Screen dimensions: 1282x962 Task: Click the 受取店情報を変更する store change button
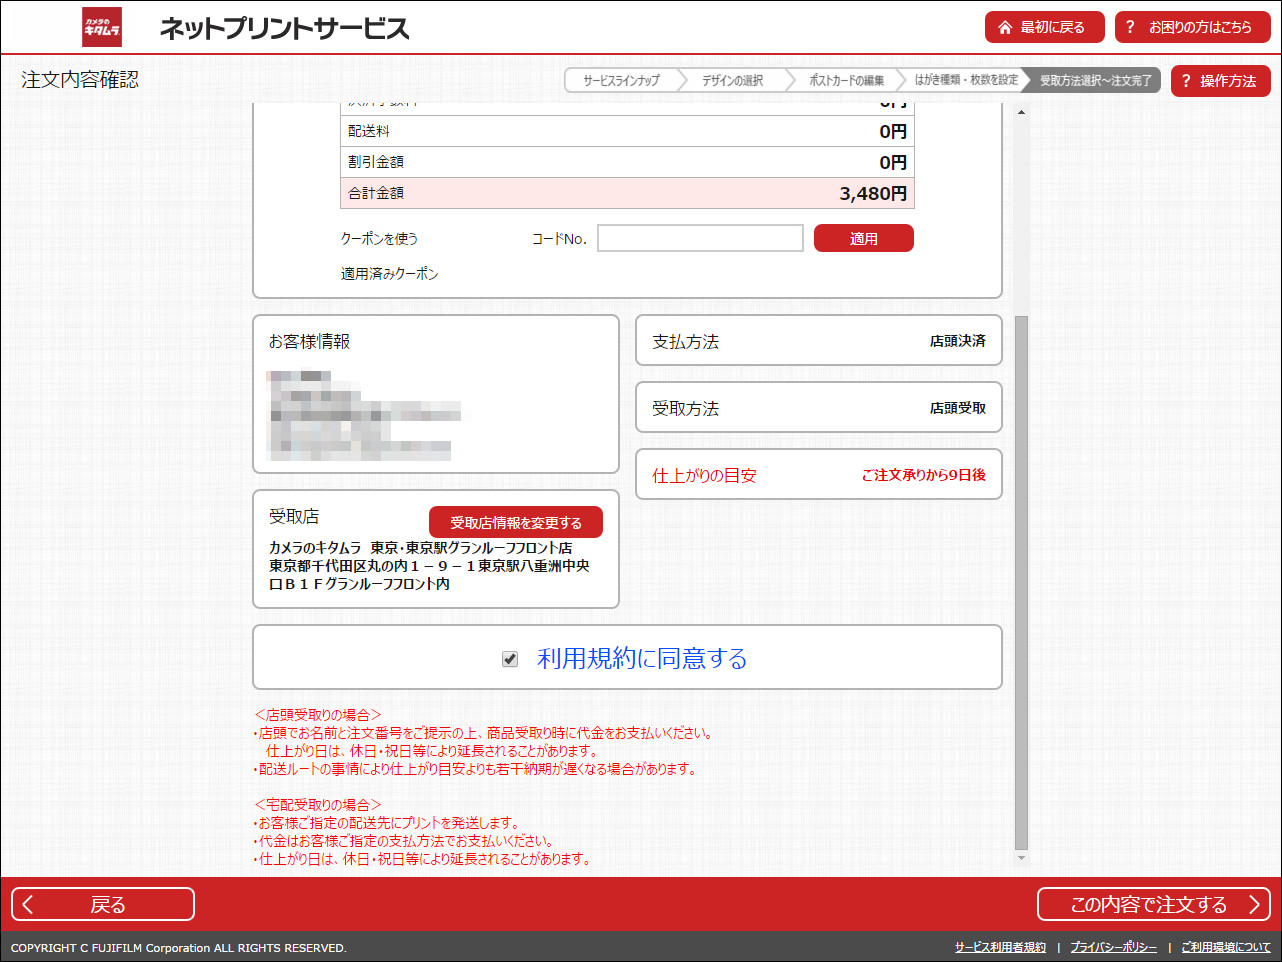tap(515, 521)
